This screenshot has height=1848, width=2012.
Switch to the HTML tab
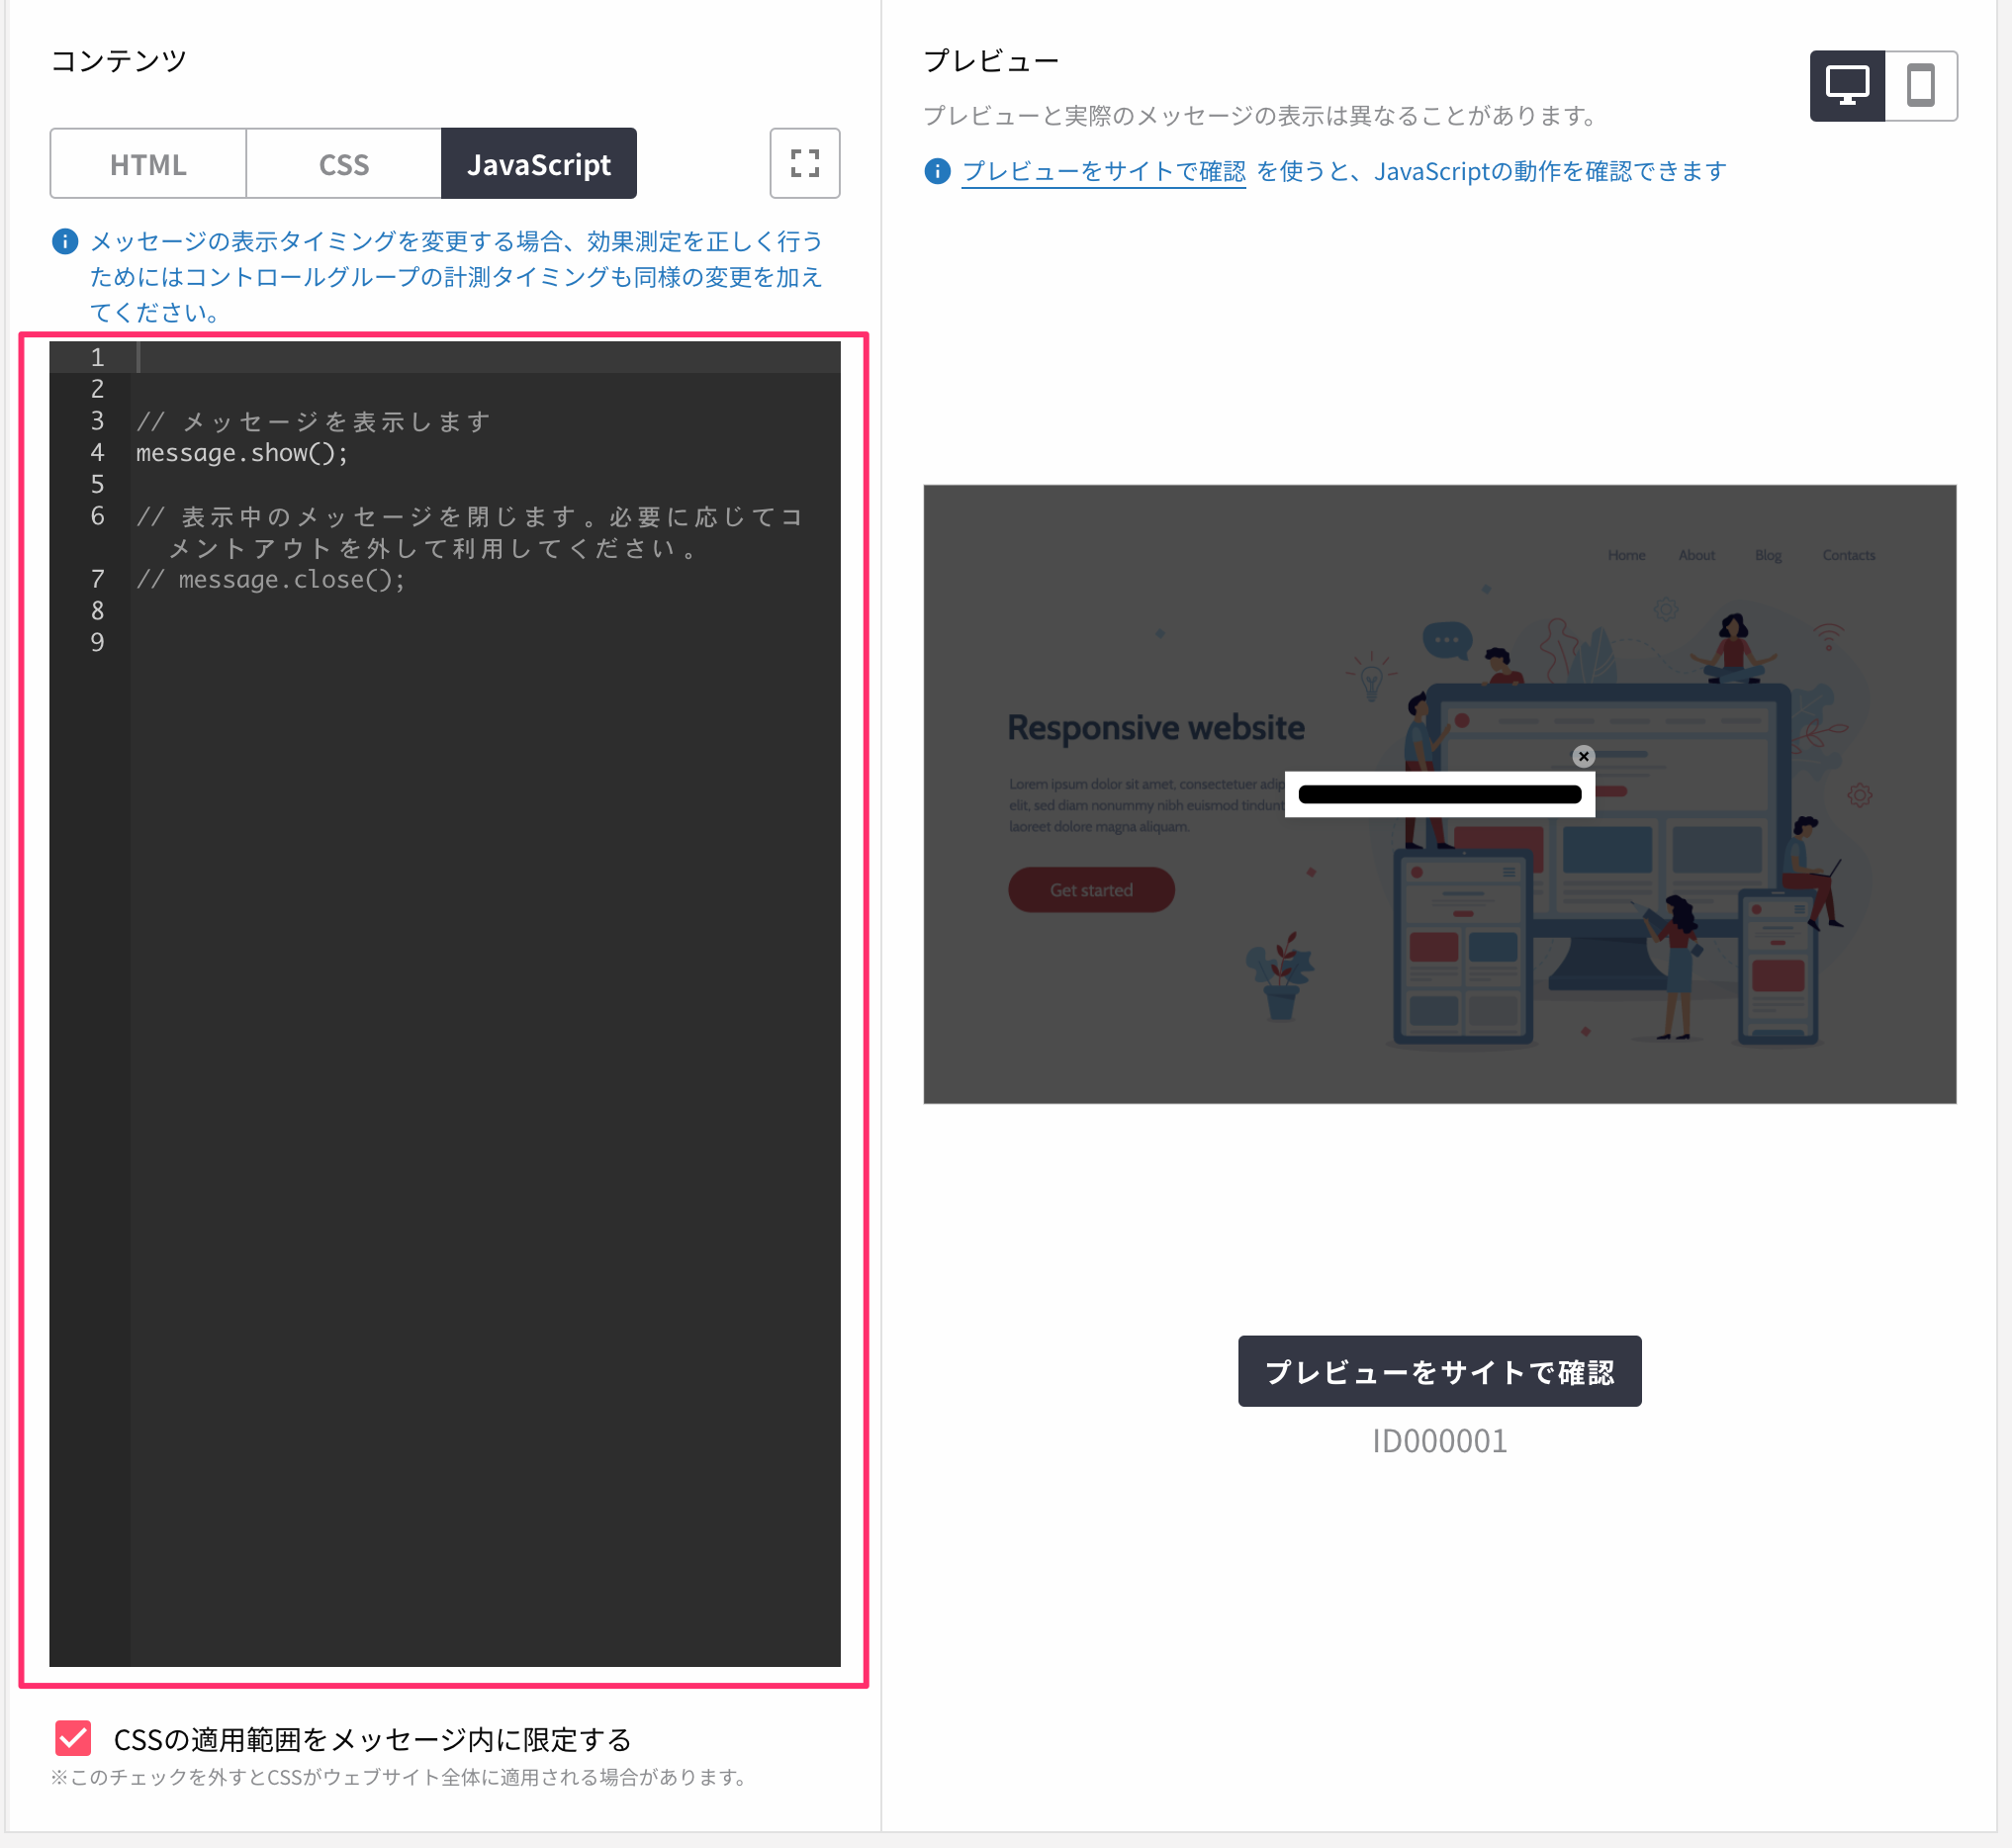pyautogui.click(x=148, y=164)
